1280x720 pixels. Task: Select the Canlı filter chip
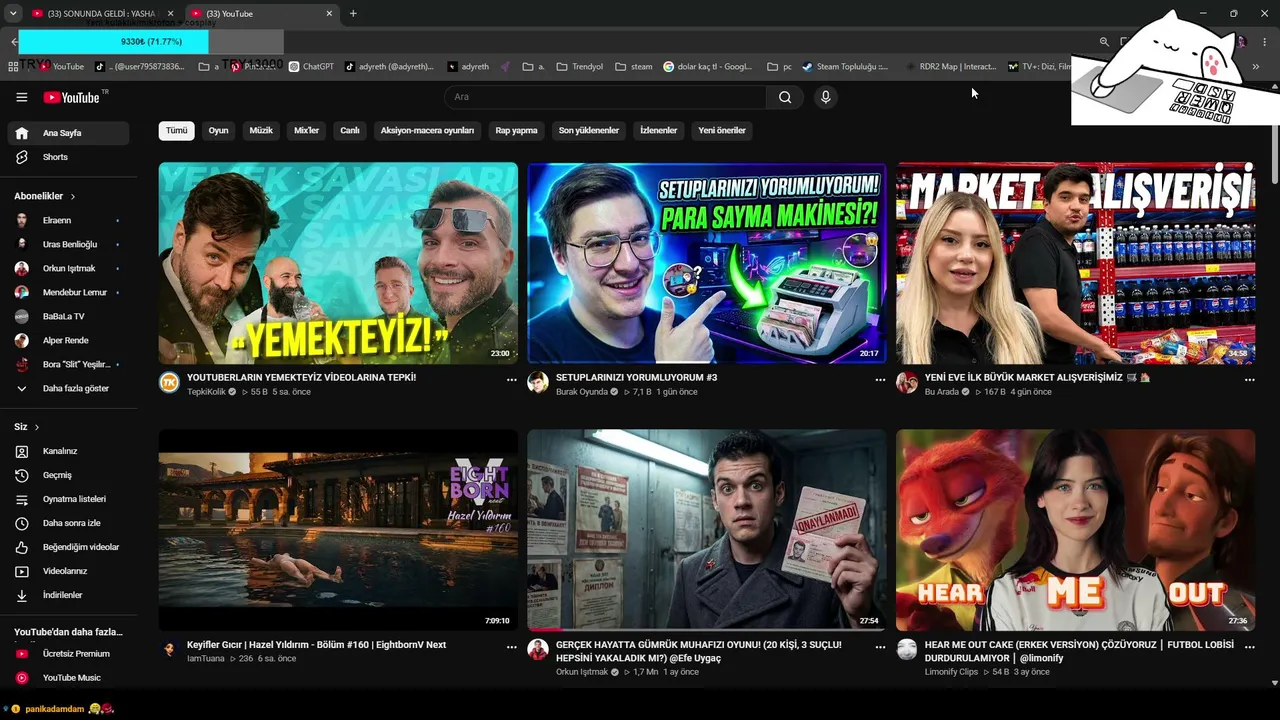(x=349, y=131)
